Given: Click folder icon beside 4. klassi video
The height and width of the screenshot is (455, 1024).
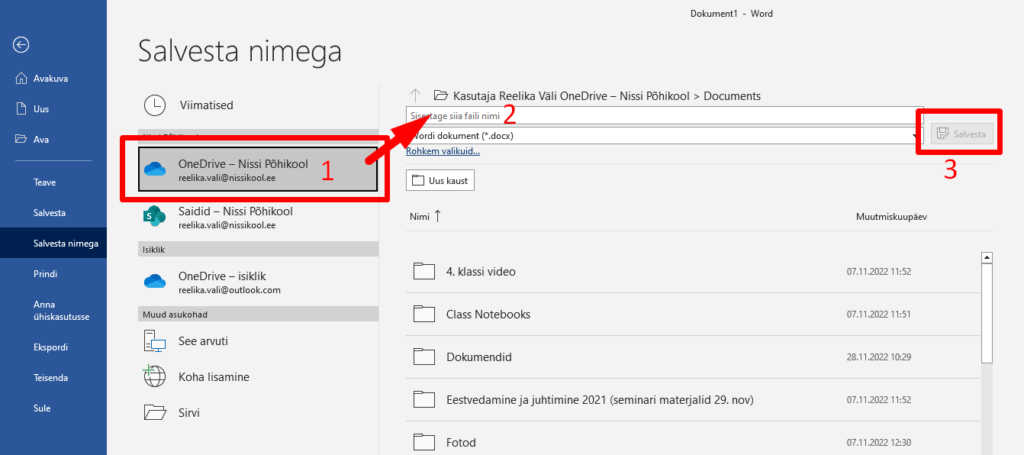Looking at the screenshot, I should coord(424,272).
